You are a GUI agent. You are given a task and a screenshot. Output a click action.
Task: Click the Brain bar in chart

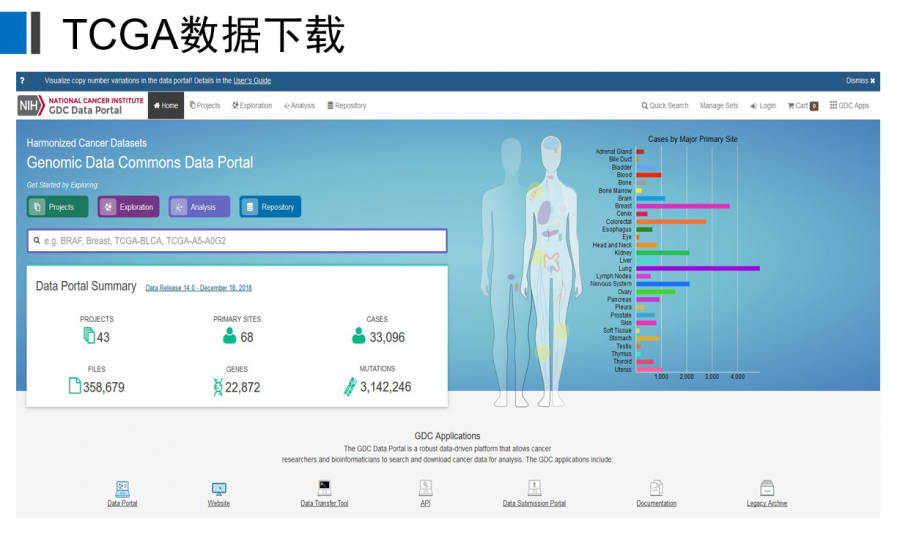(650, 198)
